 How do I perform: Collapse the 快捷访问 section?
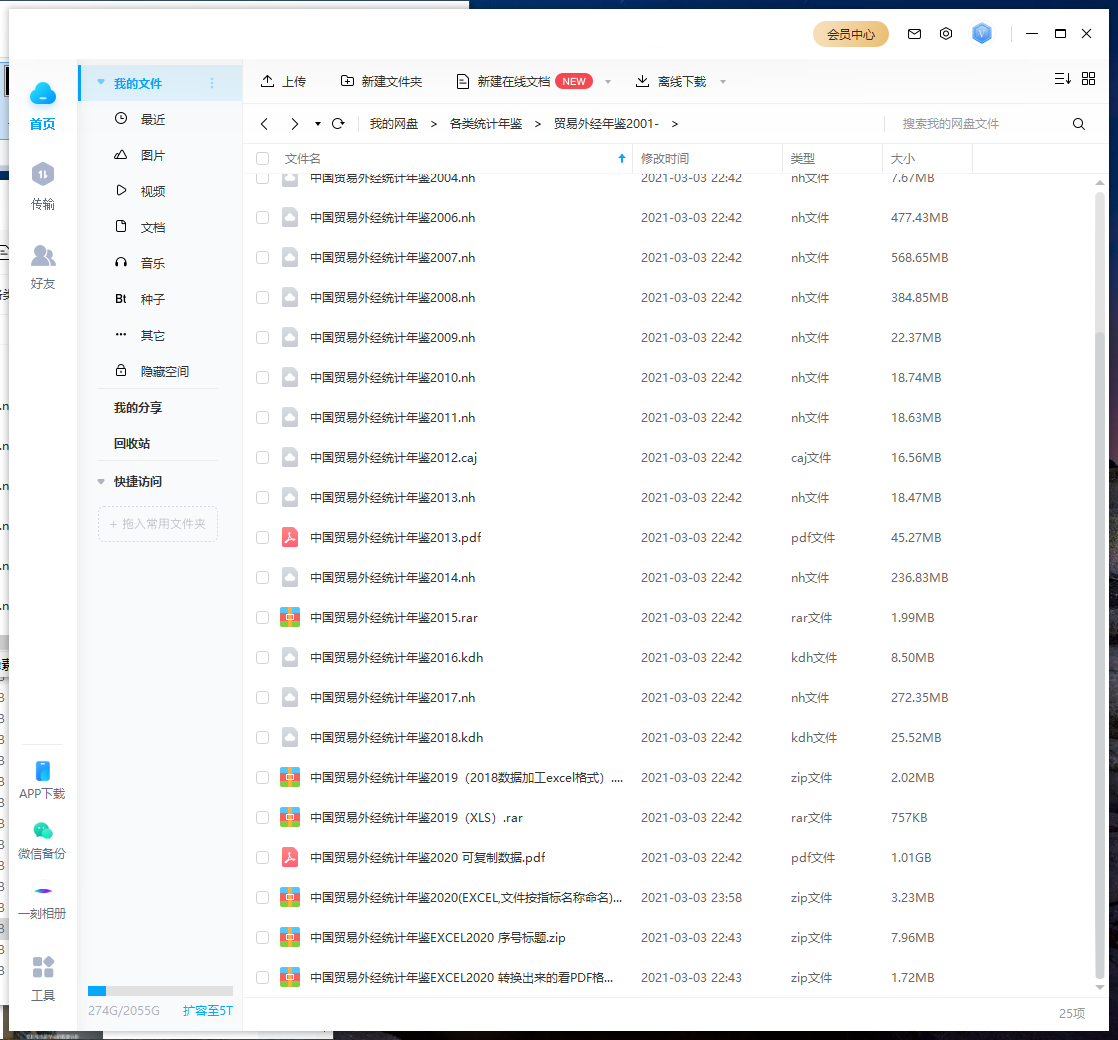click(101, 482)
